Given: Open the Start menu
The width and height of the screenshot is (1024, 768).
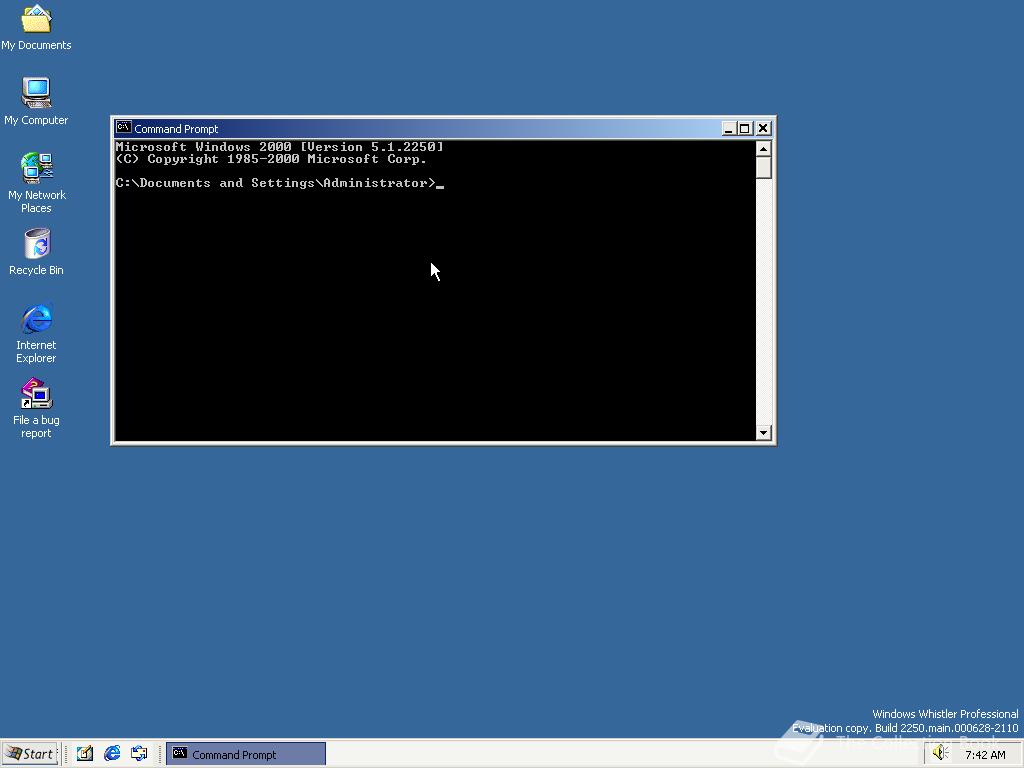Looking at the screenshot, I should pos(30,754).
